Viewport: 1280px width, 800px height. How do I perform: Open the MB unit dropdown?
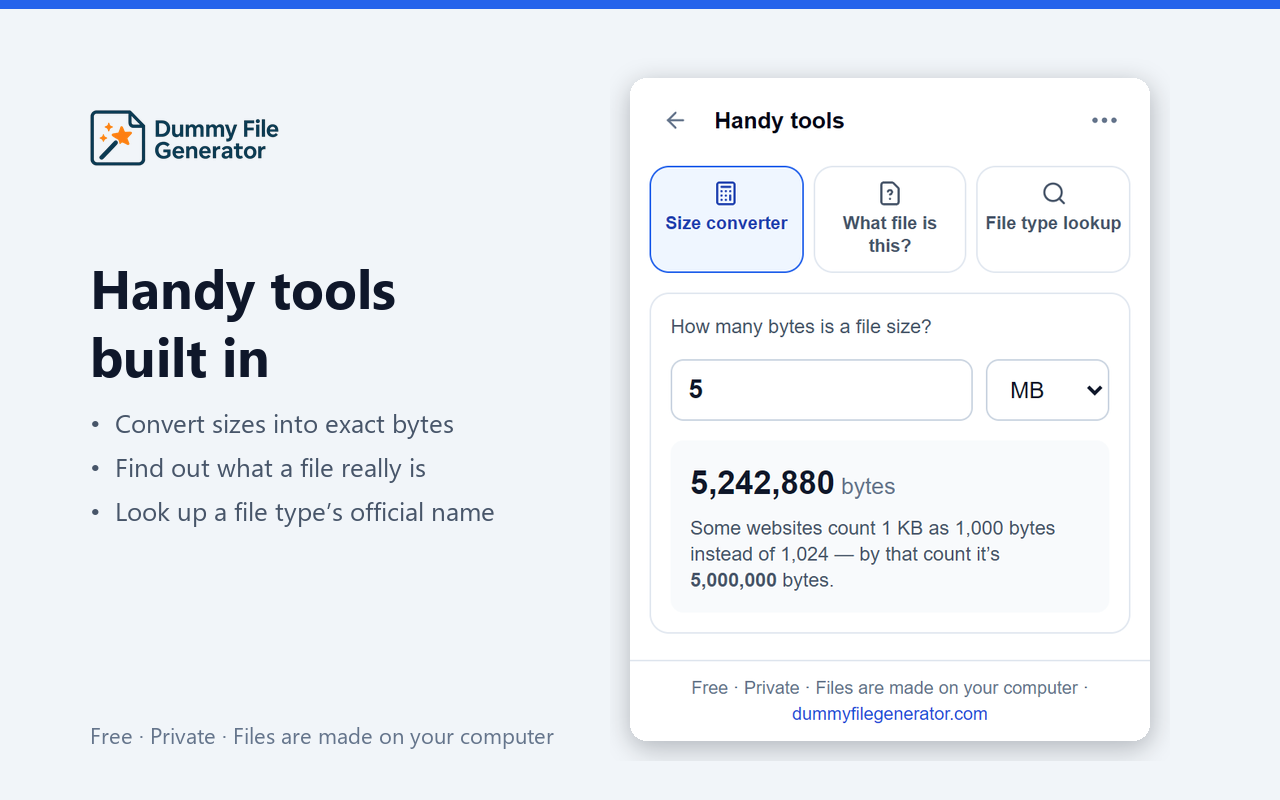click(1048, 390)
